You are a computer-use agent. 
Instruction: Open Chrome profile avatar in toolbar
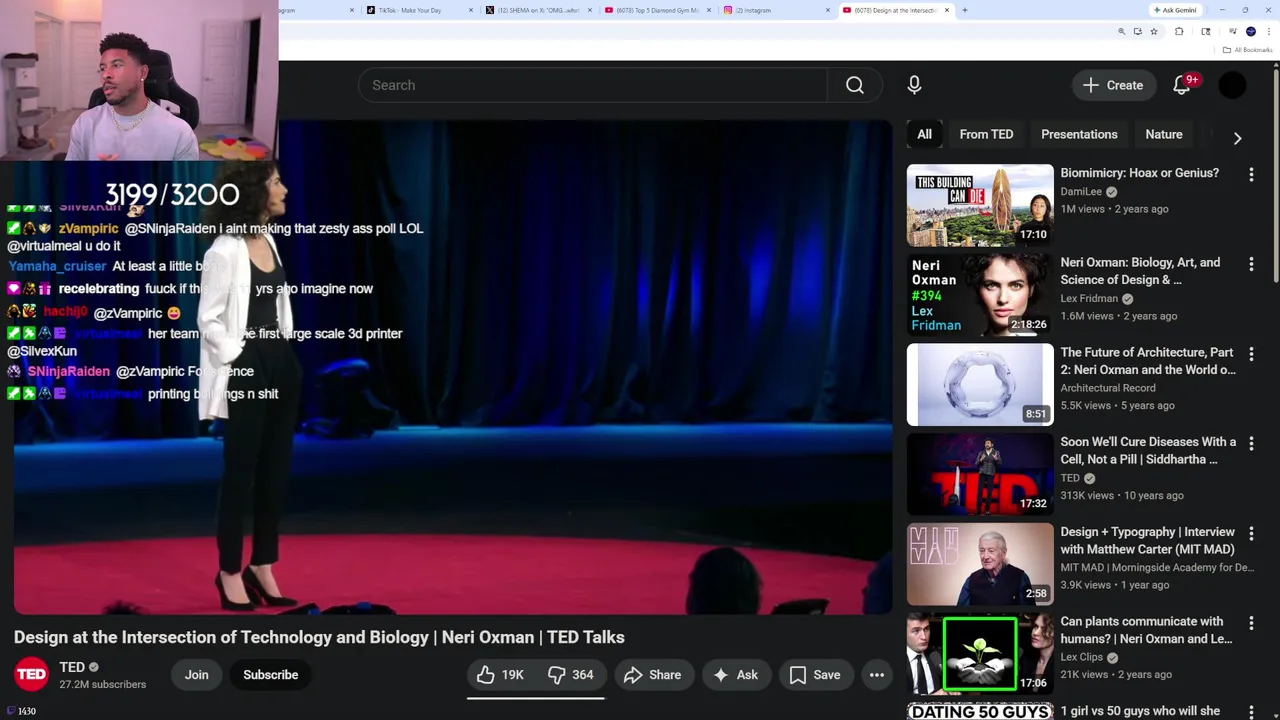[x=1250, y=32]
